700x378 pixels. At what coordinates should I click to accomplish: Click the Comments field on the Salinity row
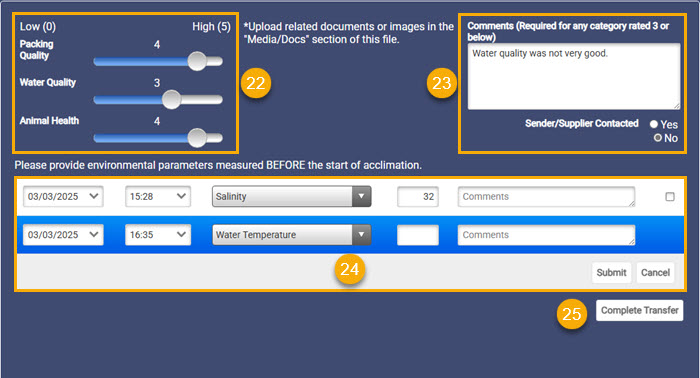click(546, 196)
